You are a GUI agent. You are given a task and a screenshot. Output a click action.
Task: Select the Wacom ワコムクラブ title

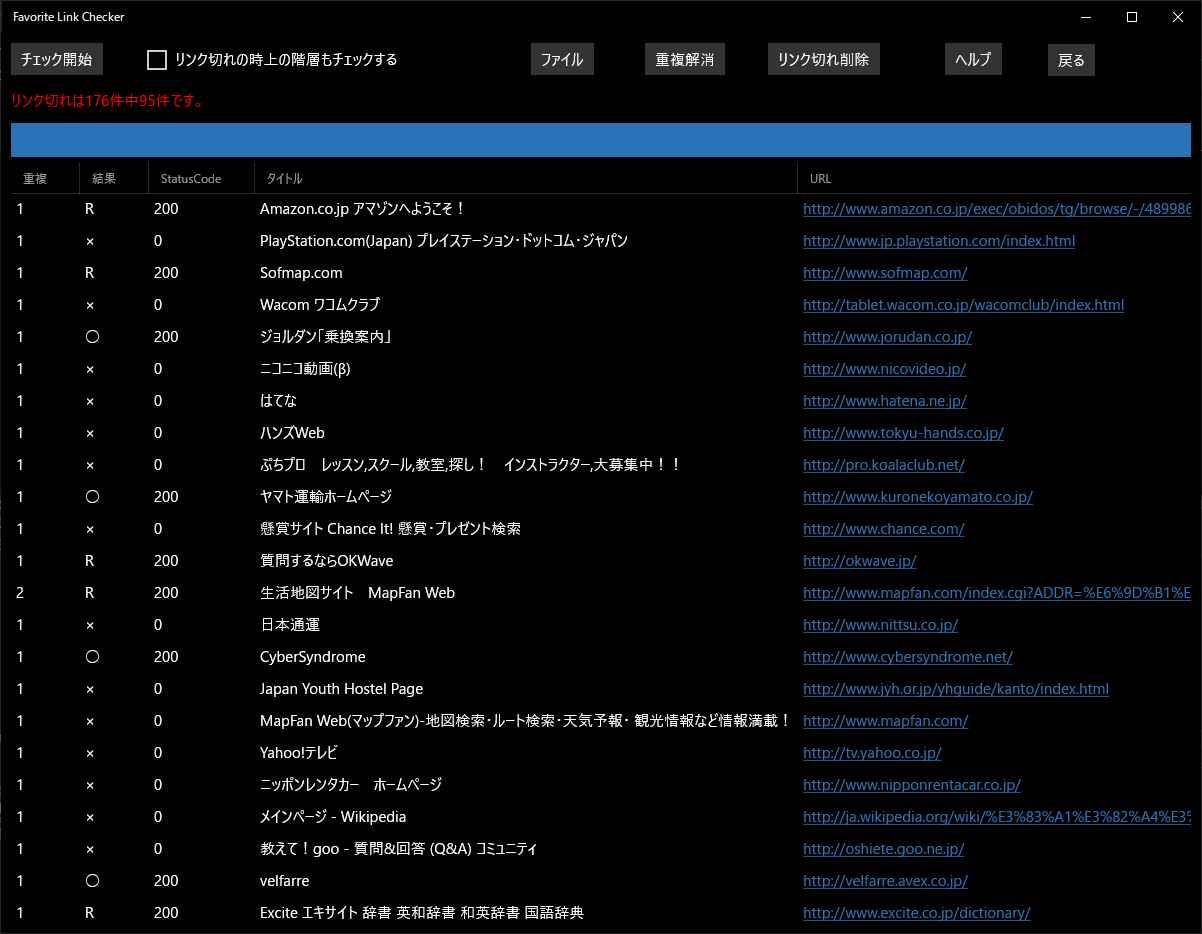(x=320, y=305)
